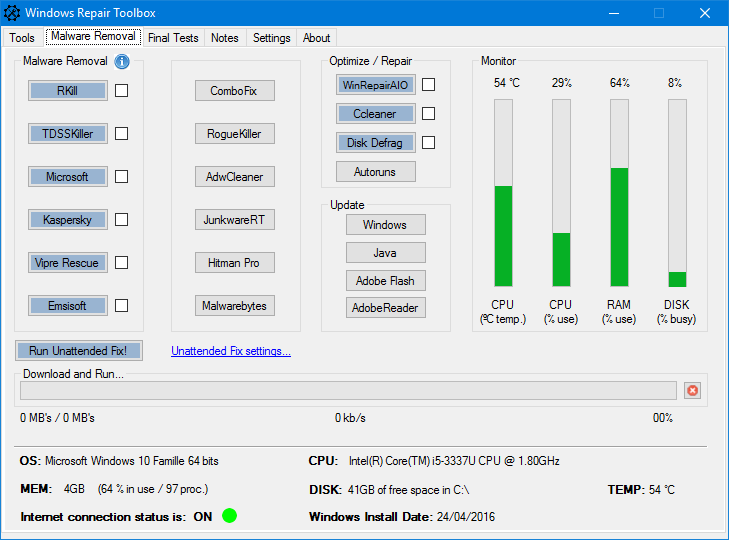Update Adobe Flash
This screenshot has width=729, height=540.
[x=385, y=280]
